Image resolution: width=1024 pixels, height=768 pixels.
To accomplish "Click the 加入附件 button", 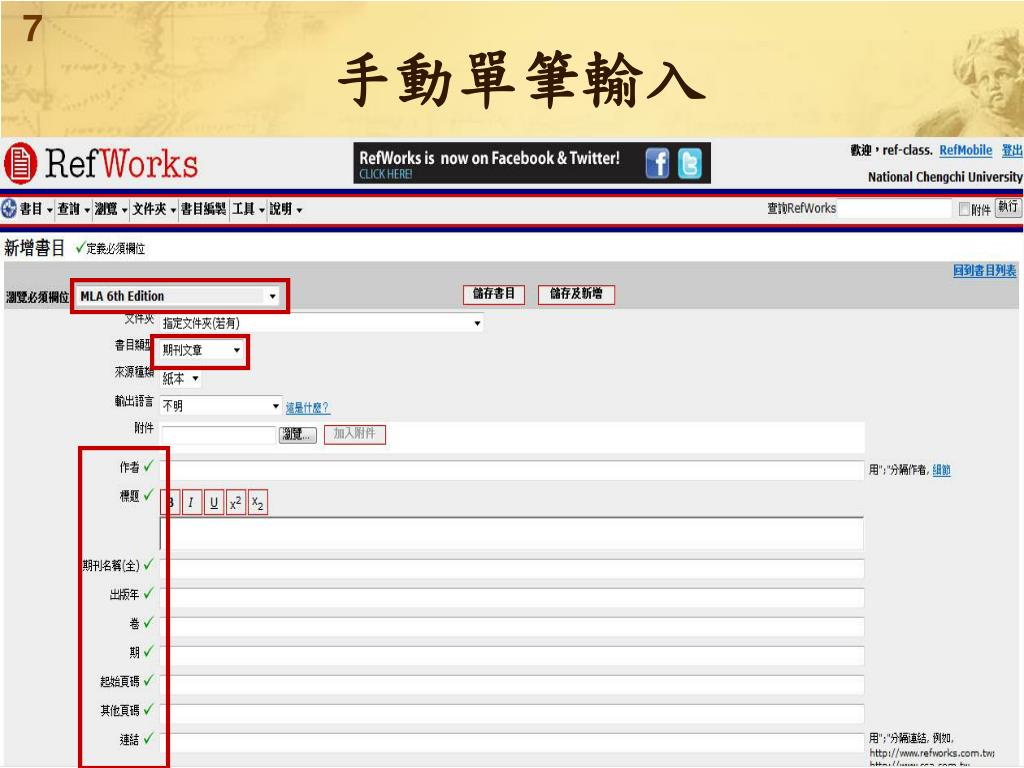I will coord(355,434).
